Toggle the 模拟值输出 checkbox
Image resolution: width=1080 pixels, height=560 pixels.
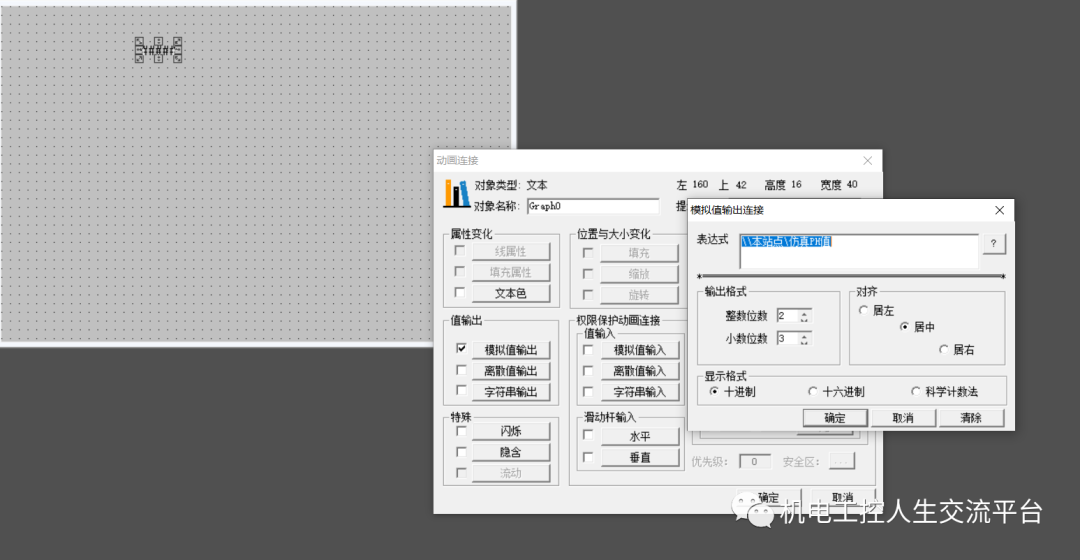click(461, 349)
